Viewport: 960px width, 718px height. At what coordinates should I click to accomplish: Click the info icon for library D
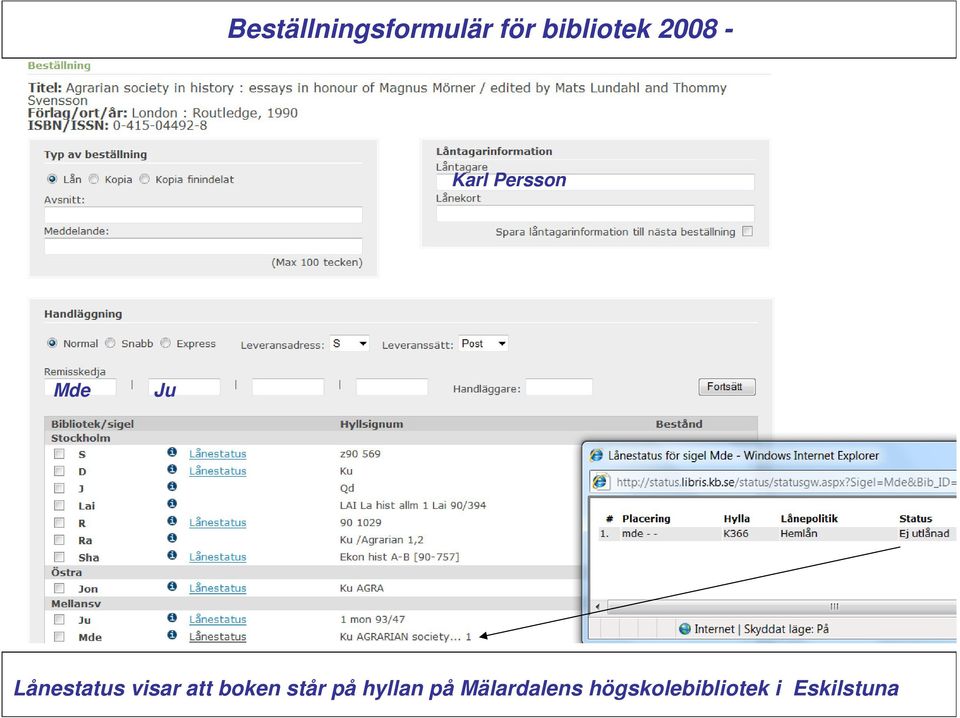[172, 469]
